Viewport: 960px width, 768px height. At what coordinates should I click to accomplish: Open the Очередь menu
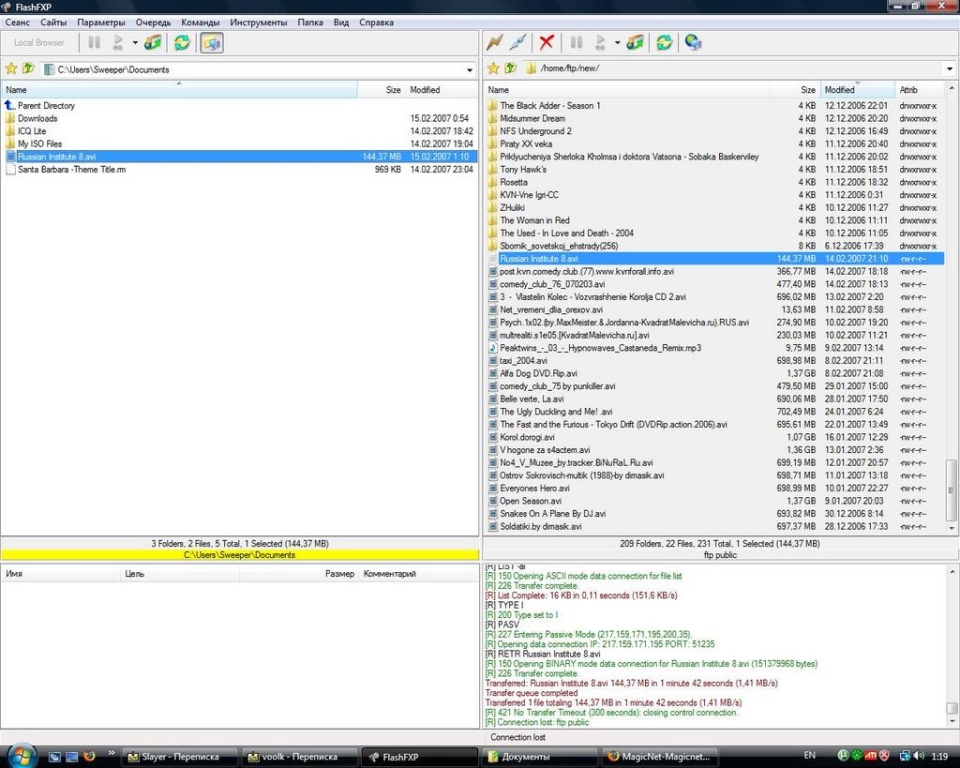153,22
